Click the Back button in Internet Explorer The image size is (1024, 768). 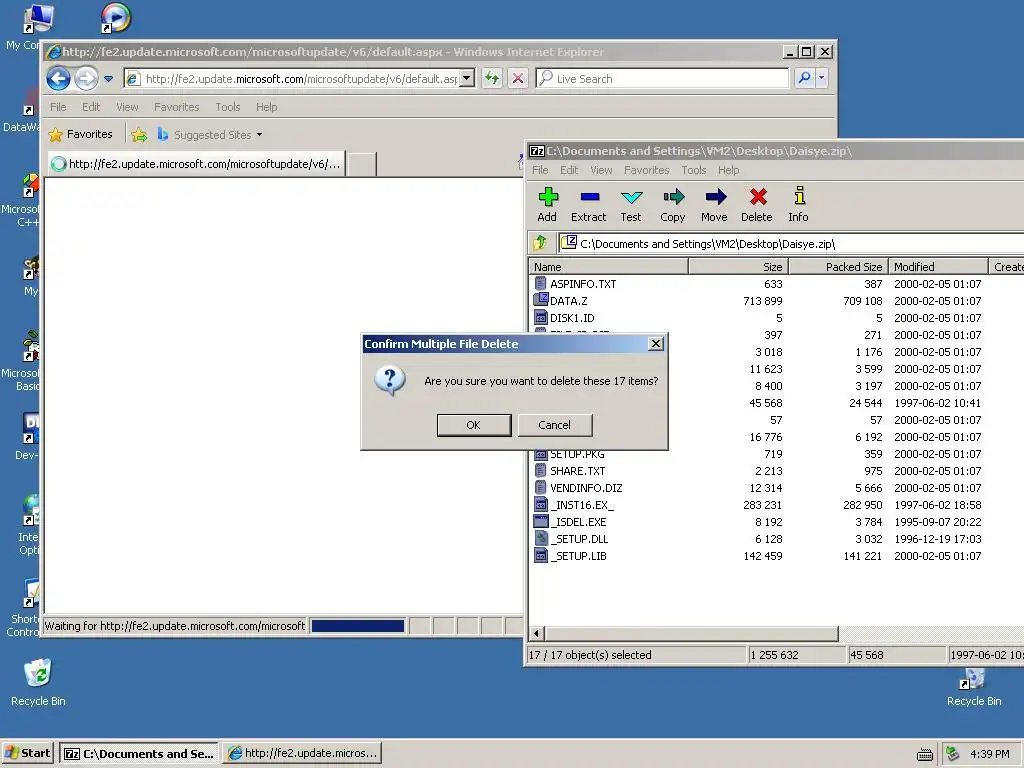pyautogui.click(x=59, y=79)
